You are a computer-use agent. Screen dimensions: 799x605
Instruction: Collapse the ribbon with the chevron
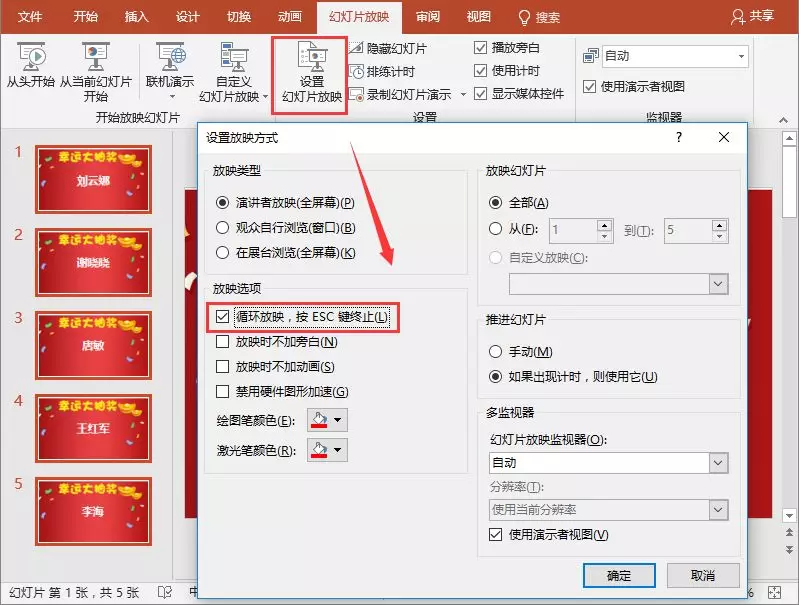pos(783,120)
